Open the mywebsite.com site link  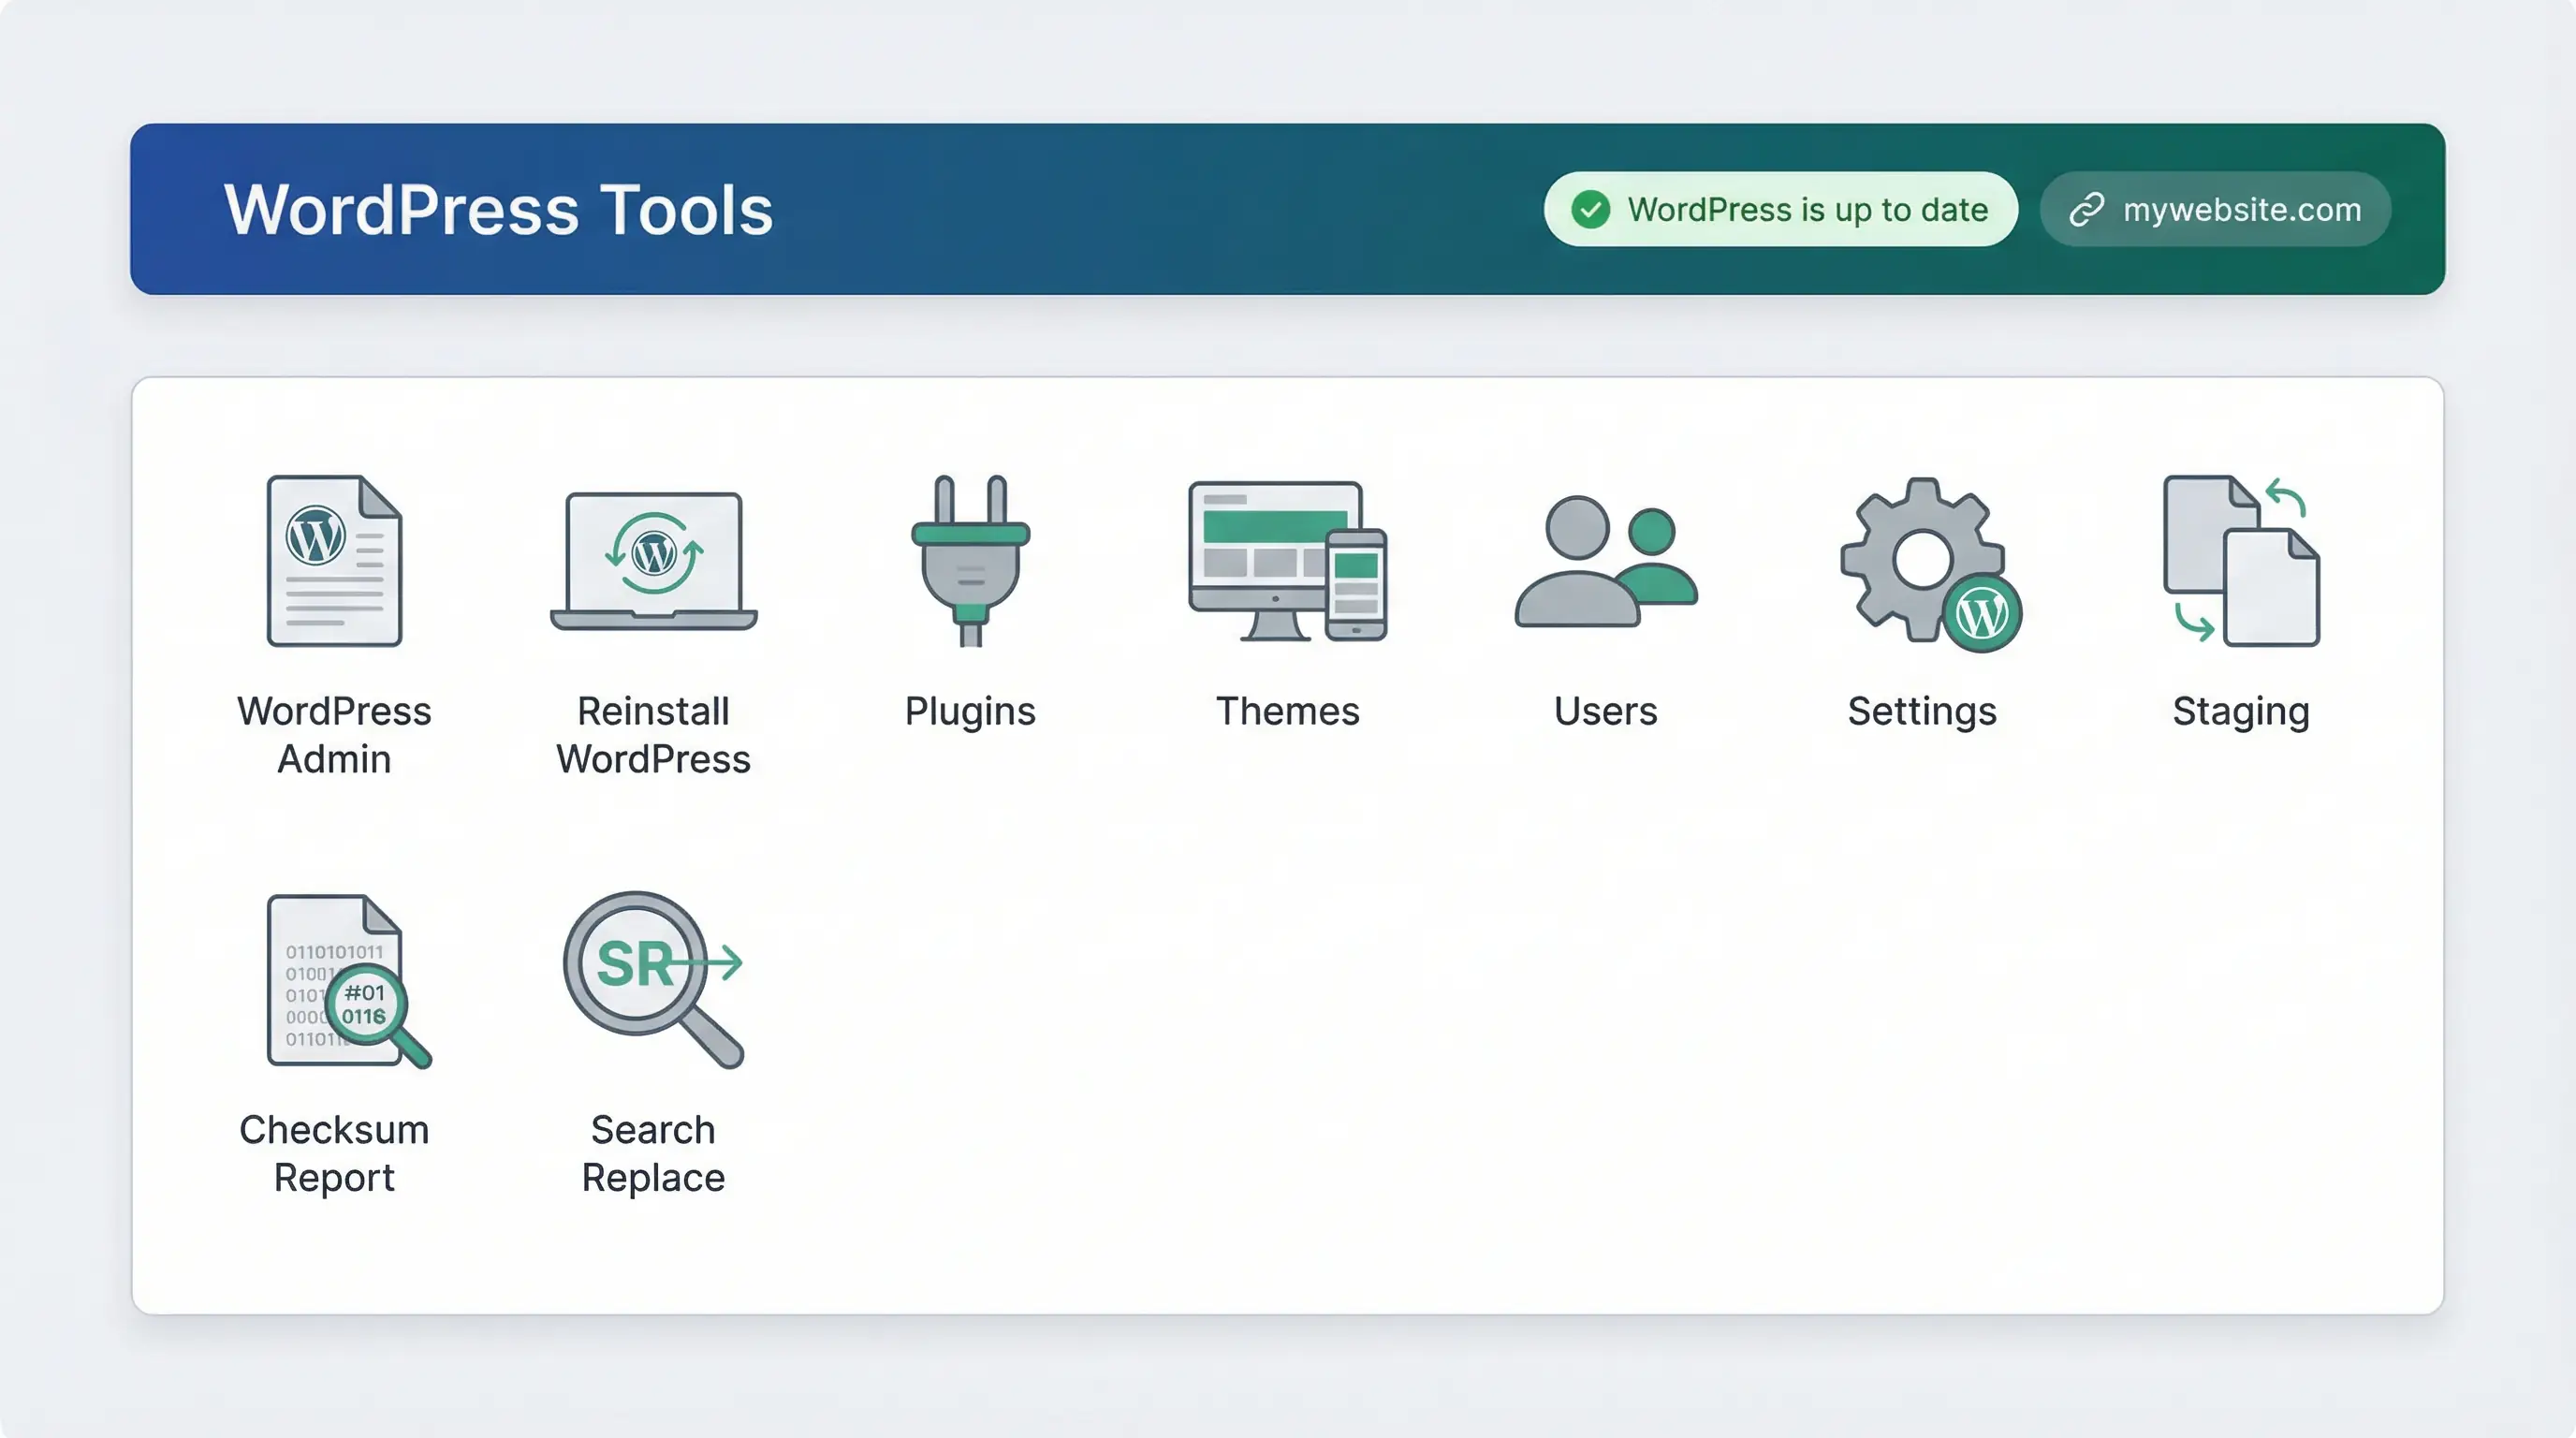(2215, 210)
